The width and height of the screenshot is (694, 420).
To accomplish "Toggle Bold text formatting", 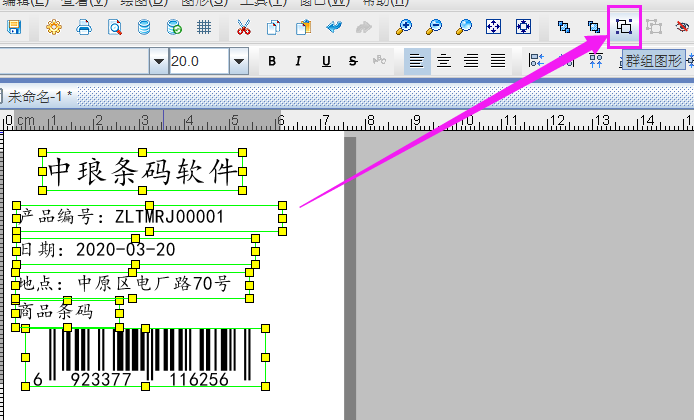I will (272, 61).
